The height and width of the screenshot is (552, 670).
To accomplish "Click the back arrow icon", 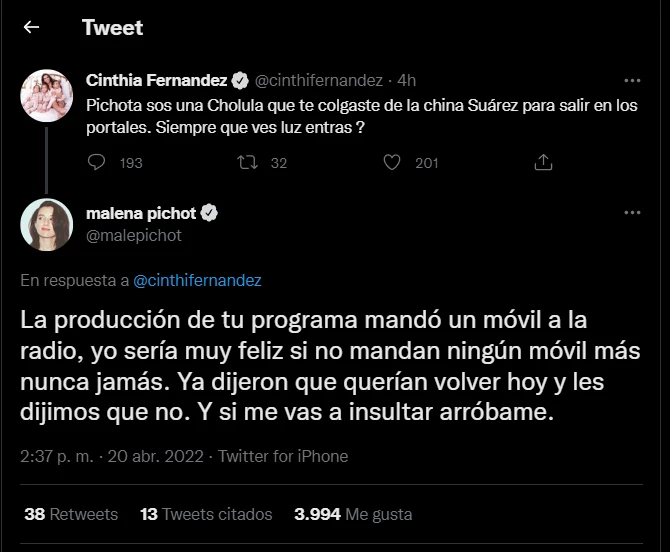I will [31, 28].
